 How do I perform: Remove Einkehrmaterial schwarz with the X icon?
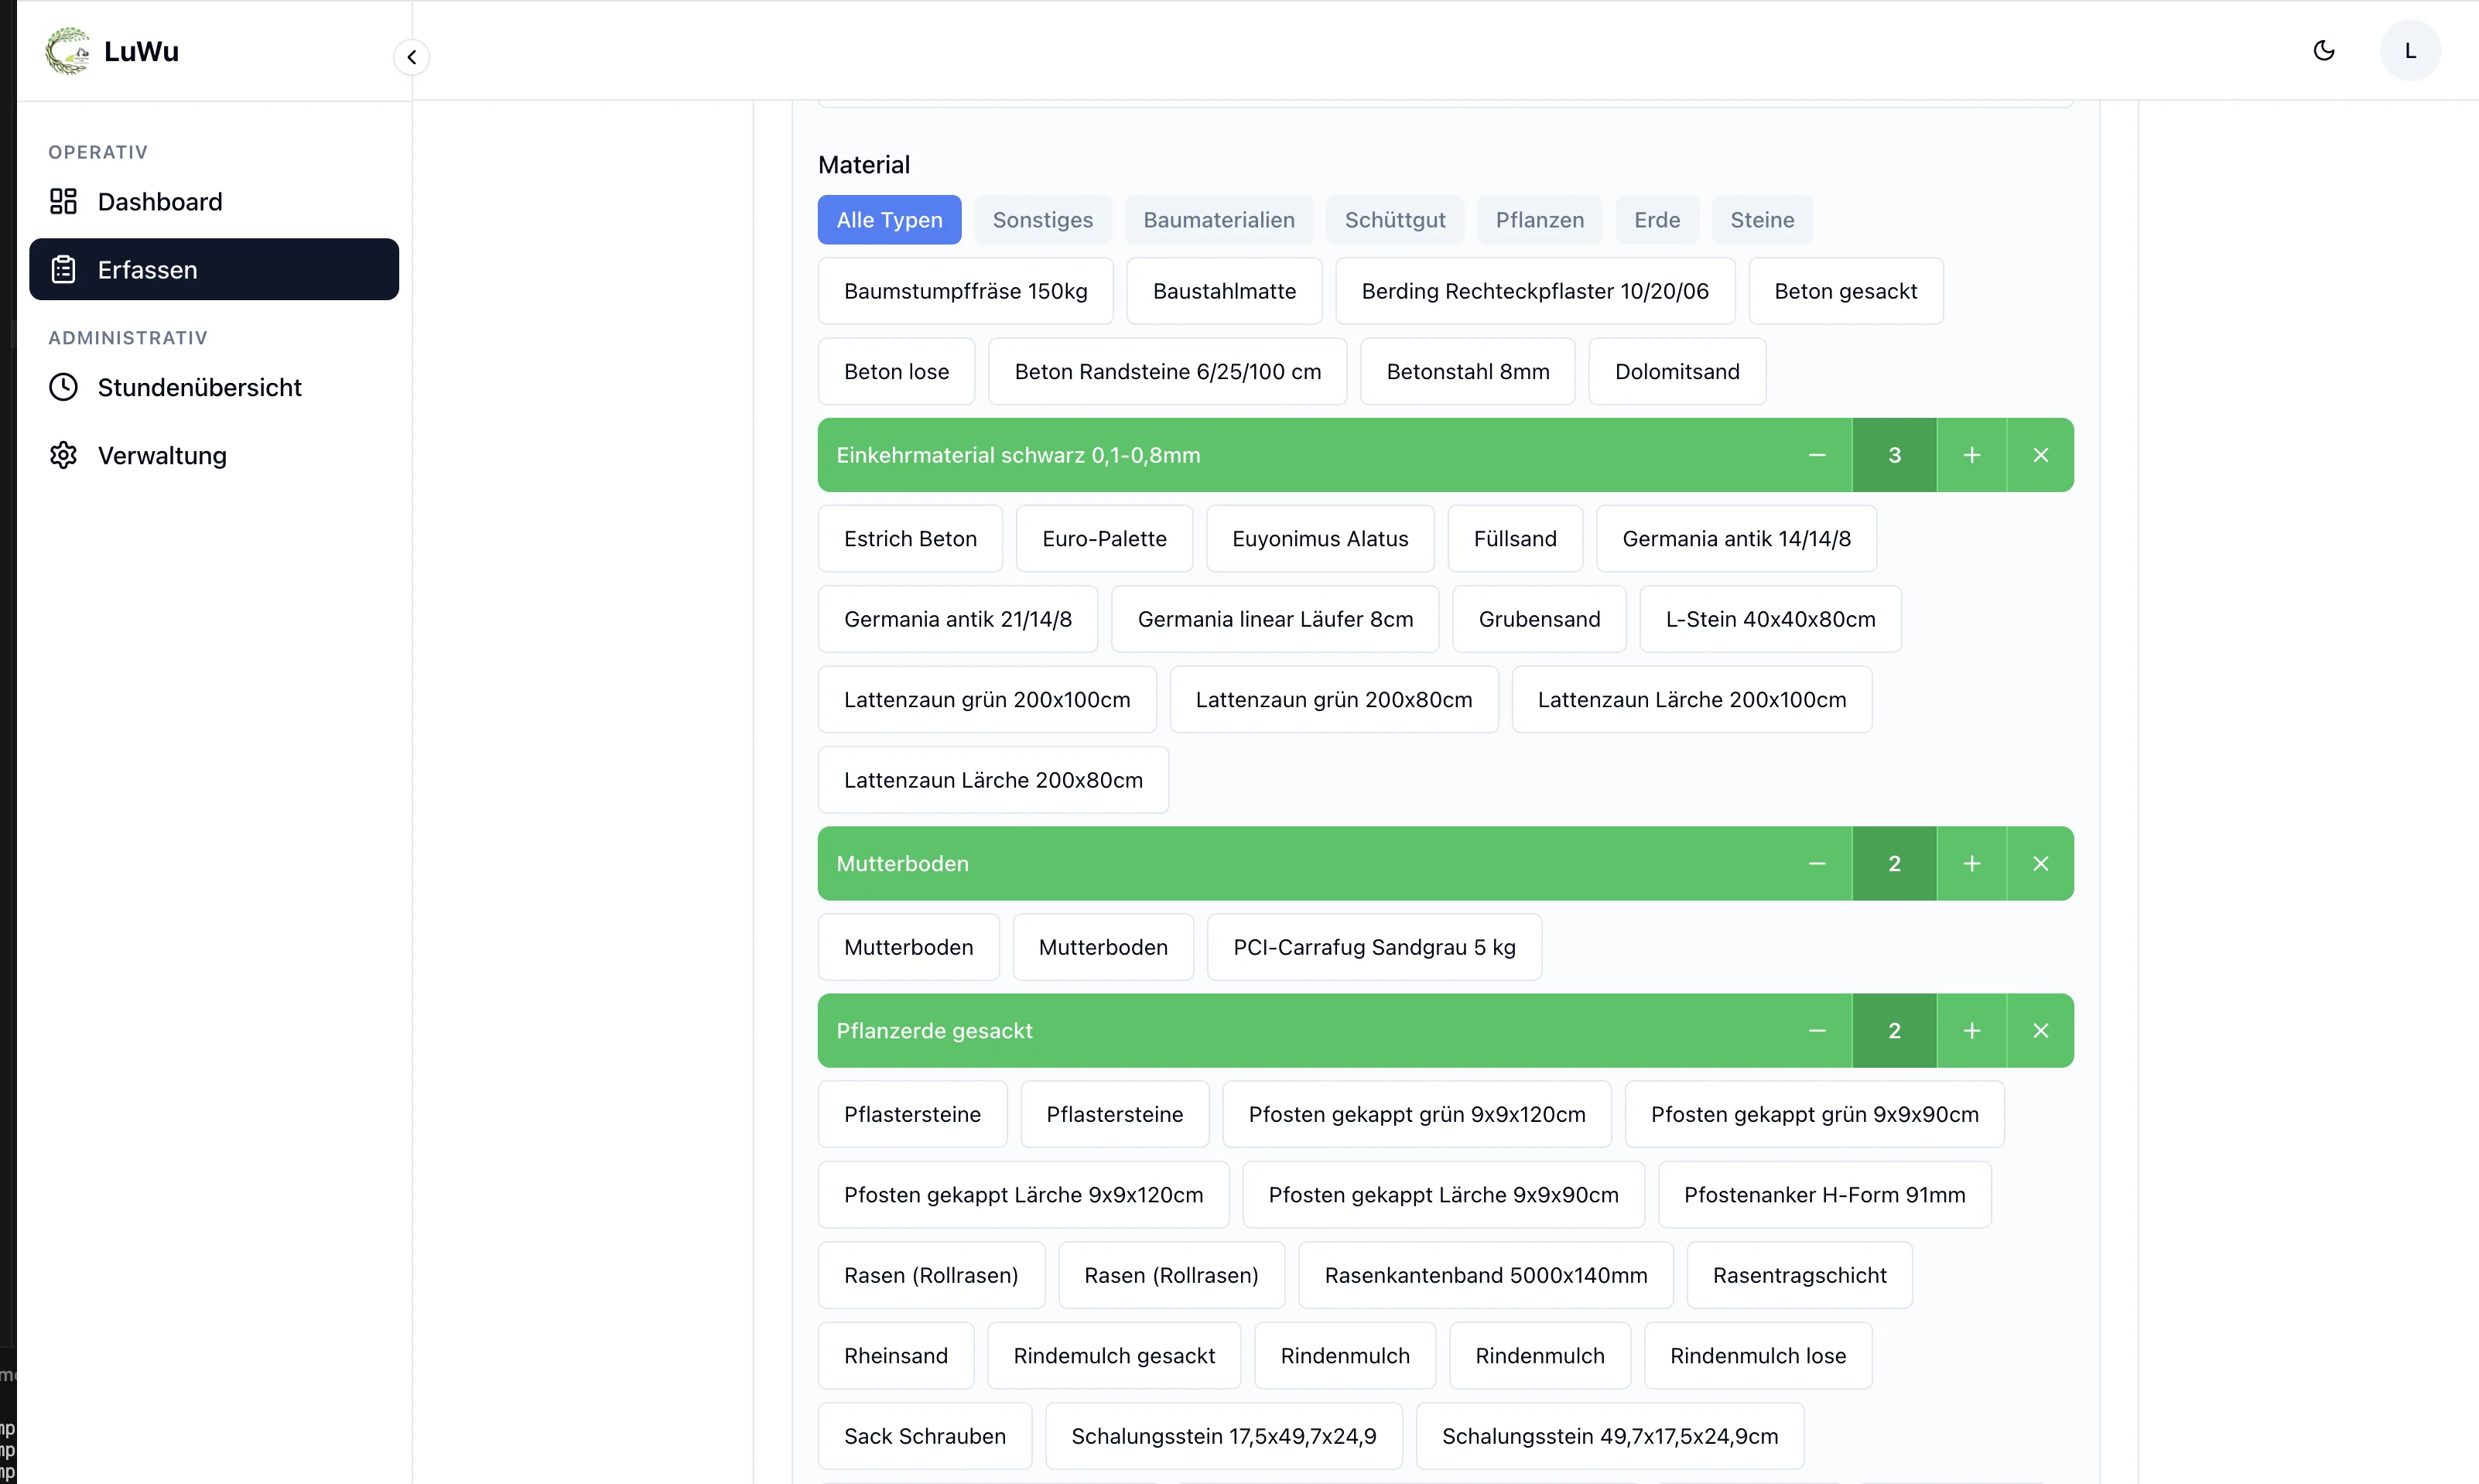[2040, 455]
